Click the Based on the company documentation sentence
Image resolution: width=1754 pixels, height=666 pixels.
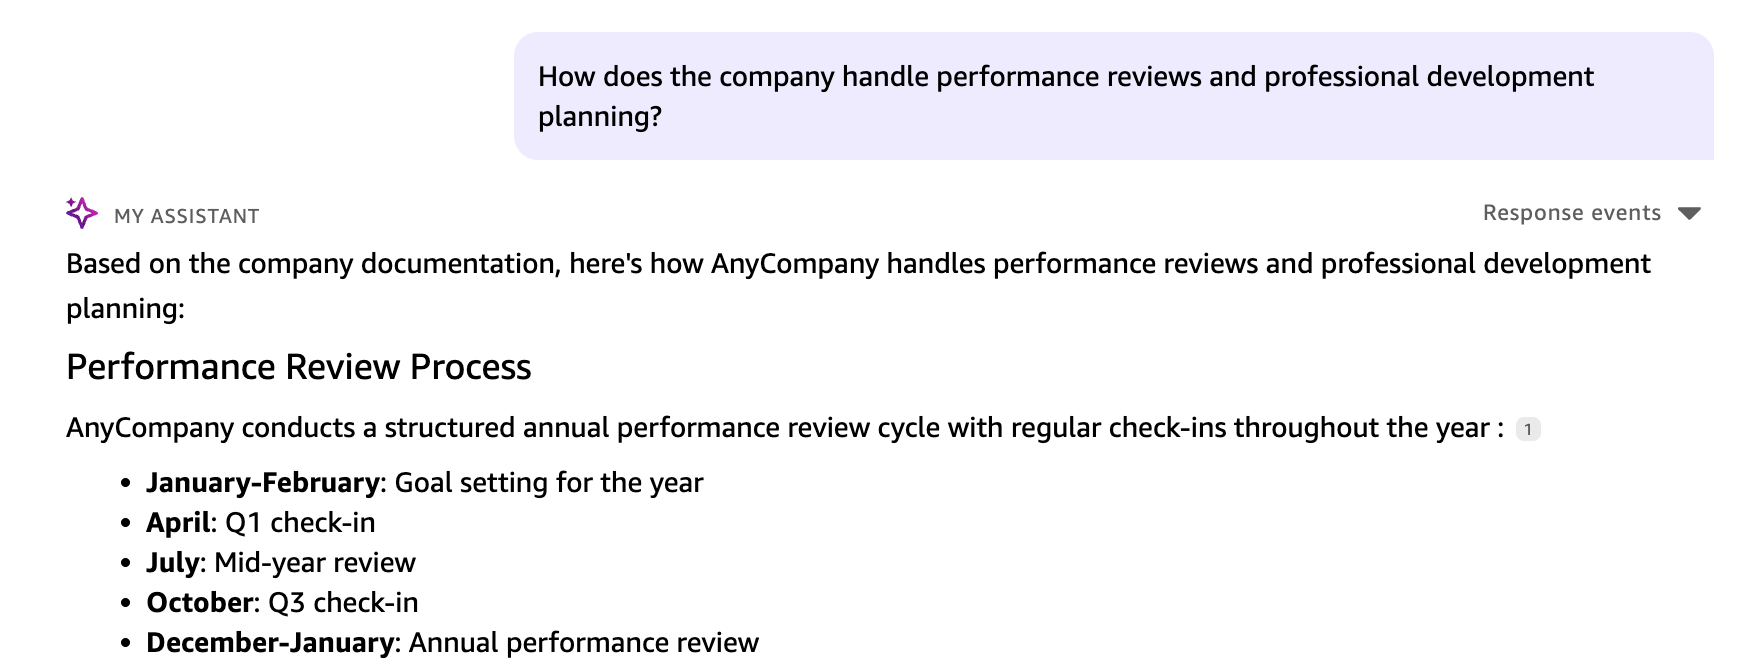(857, 264)
